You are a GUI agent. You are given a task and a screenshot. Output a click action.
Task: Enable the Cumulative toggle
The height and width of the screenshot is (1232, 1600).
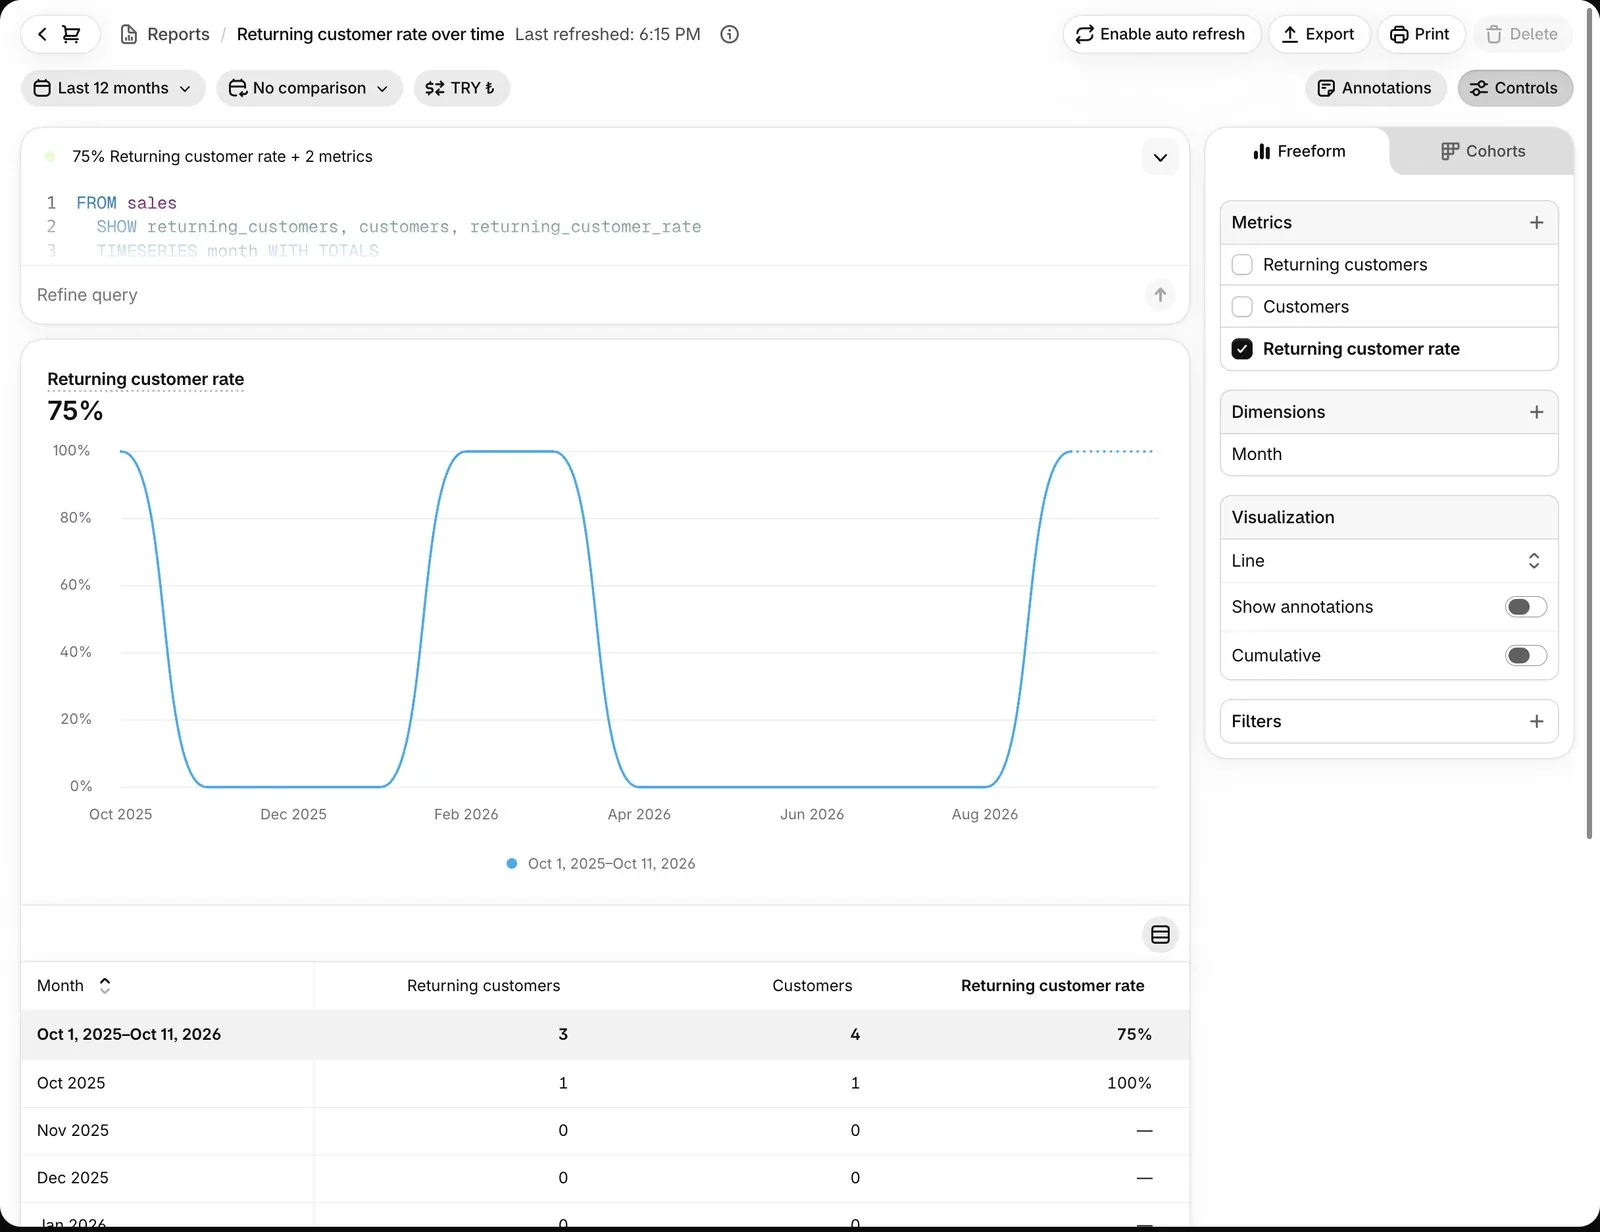1526,656
